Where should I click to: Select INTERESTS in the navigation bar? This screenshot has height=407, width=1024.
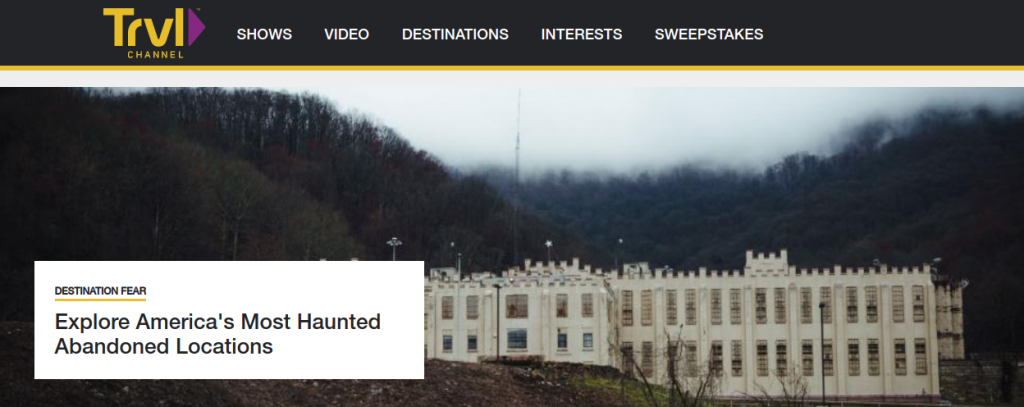click(581, 35)
